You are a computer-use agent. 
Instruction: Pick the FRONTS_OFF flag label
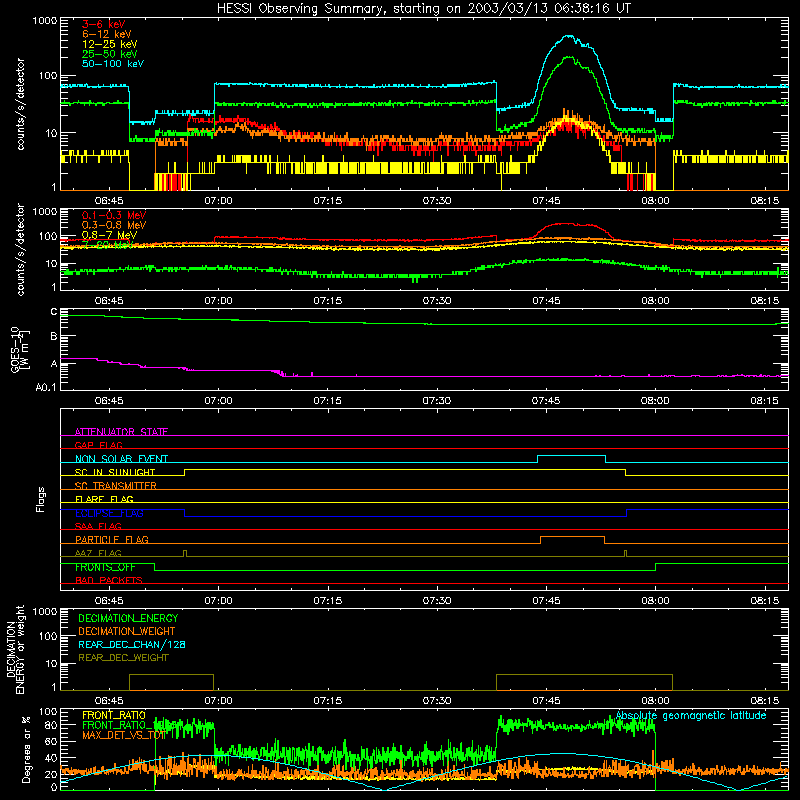pyautogui.click(x=105, y=567)
